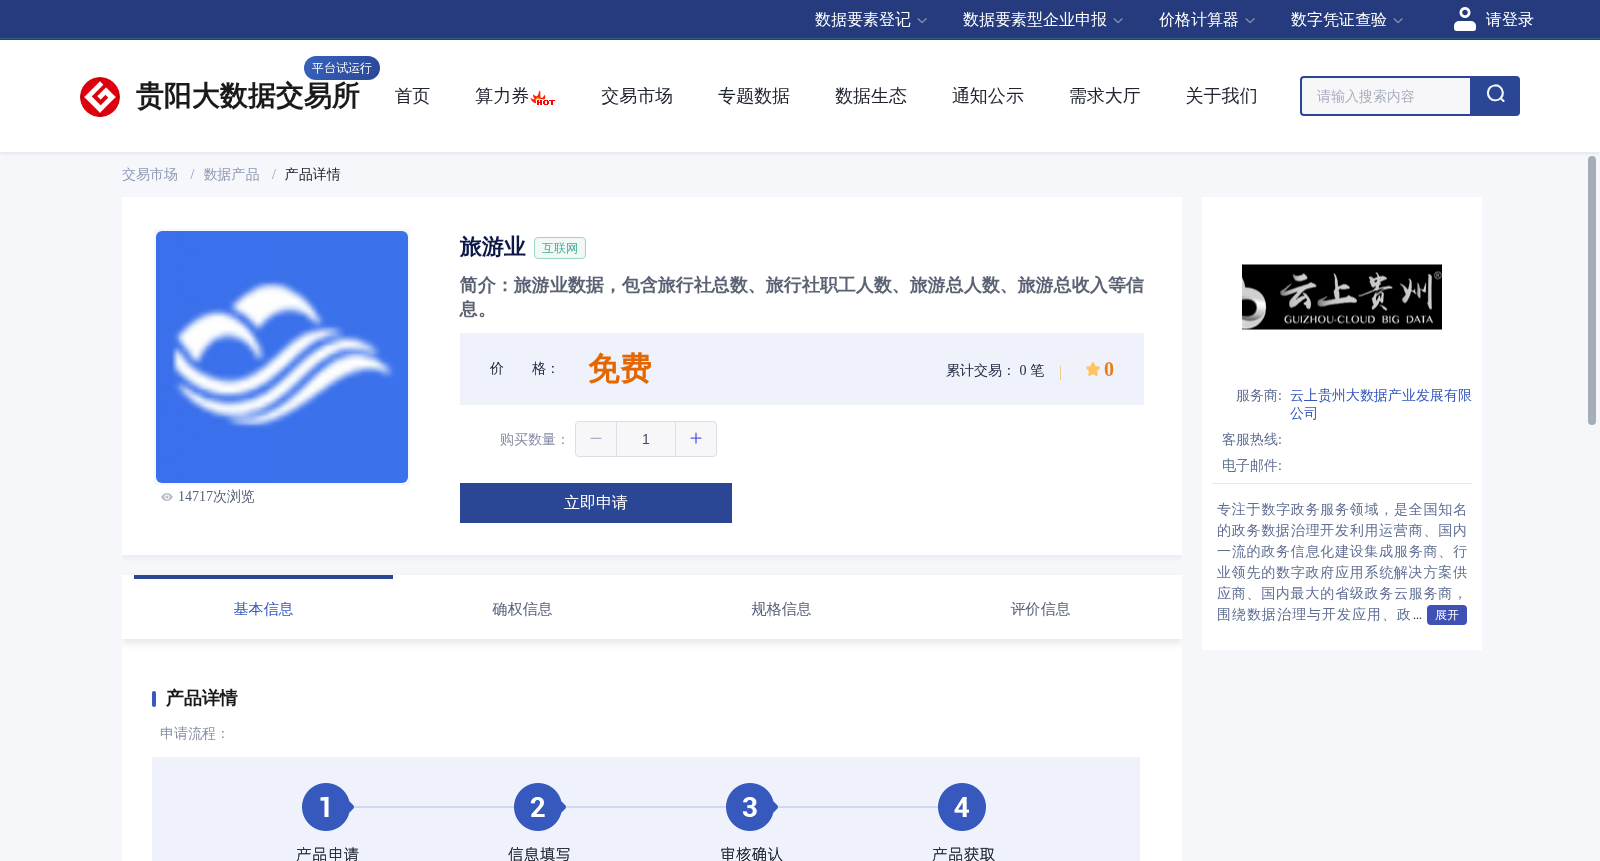Screen dimensions: 1600x861
Task: Click the 电子邮件 label
Action: [1252, 466]
